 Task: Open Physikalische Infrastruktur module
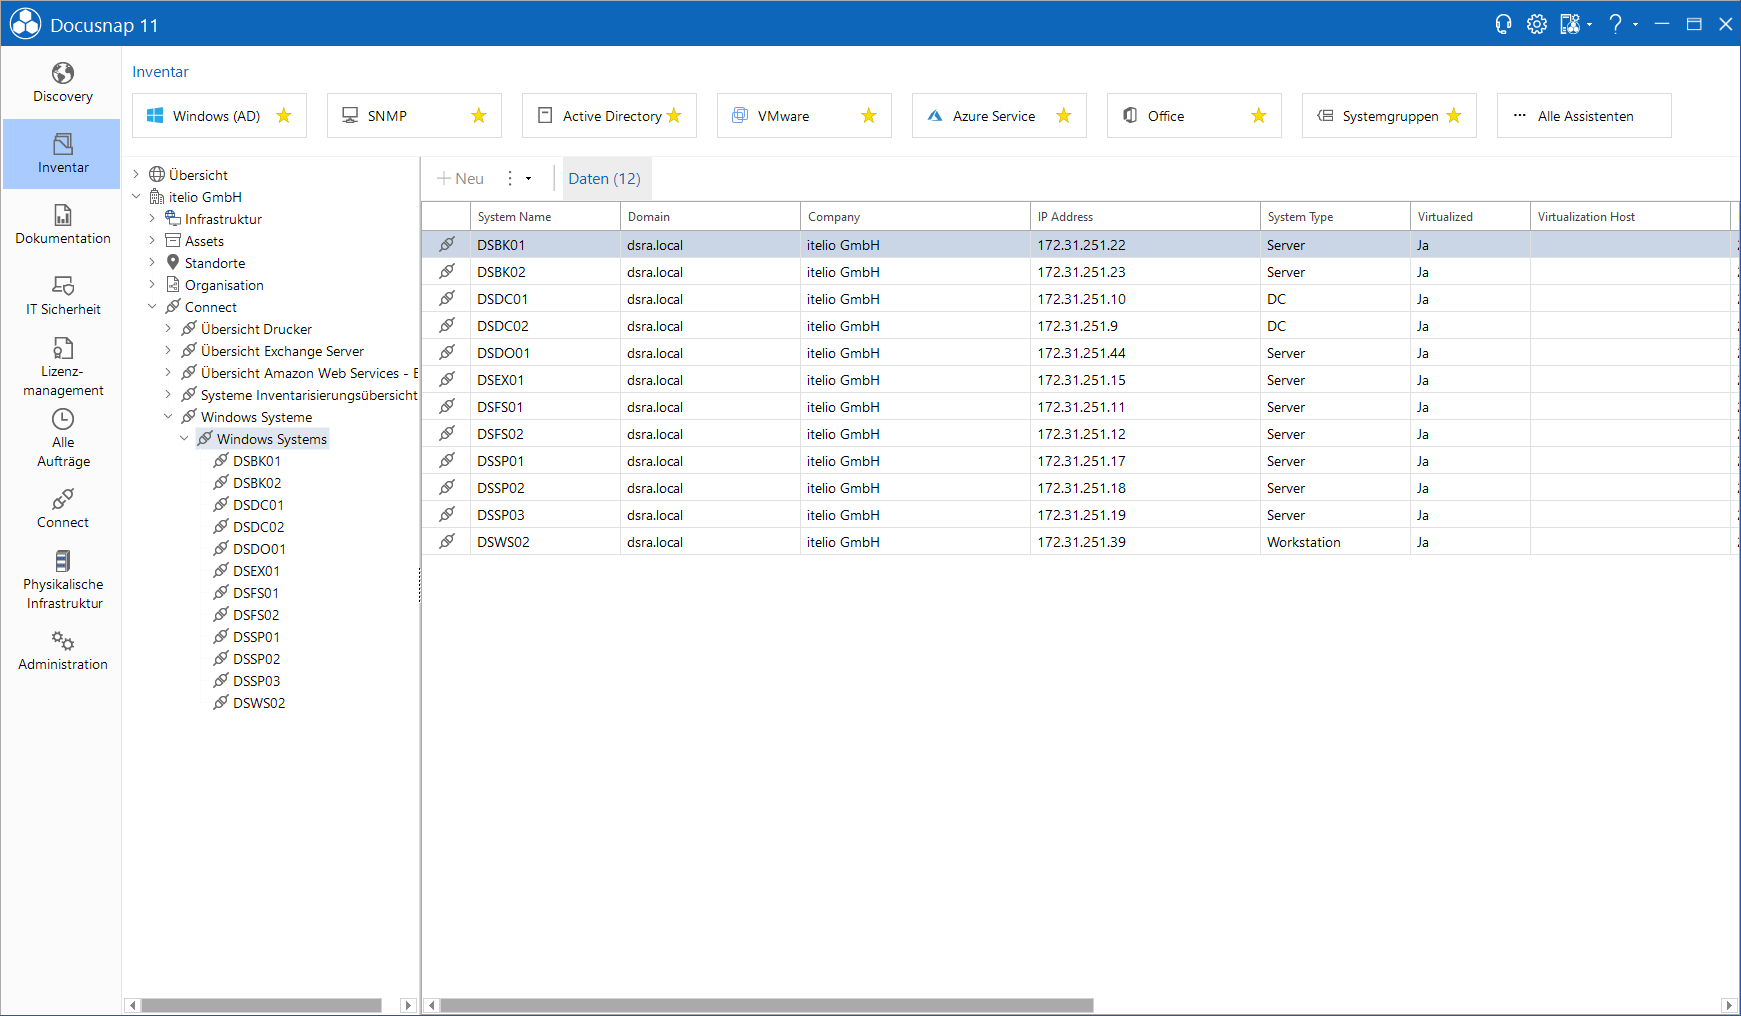coord(63,580)
